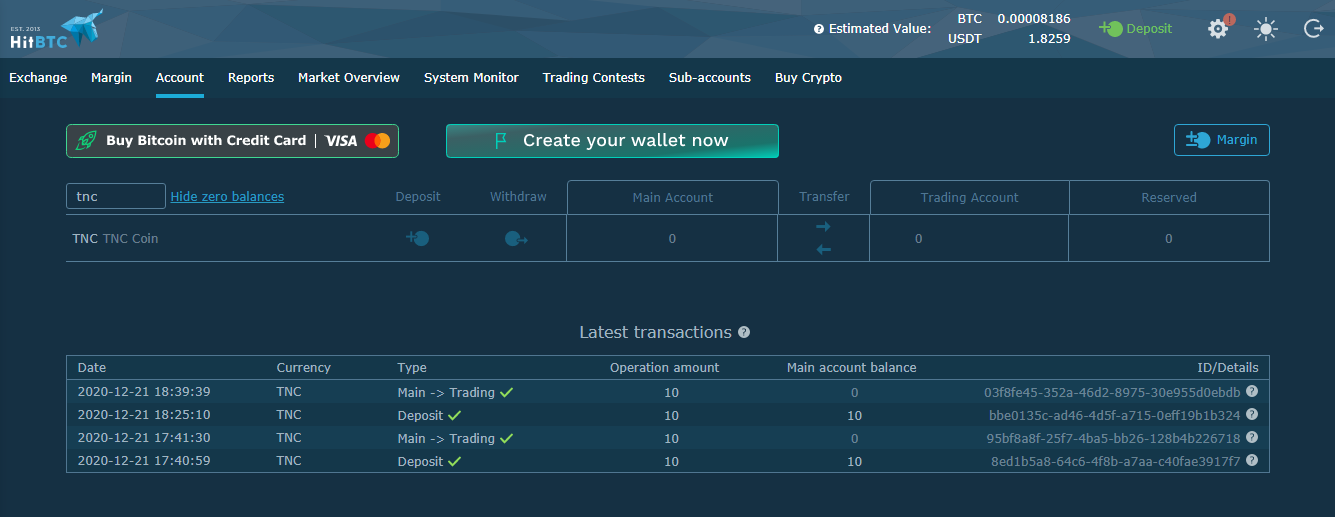Click the TNC Coin row name
1335x517 pixels.
[115, 239]
